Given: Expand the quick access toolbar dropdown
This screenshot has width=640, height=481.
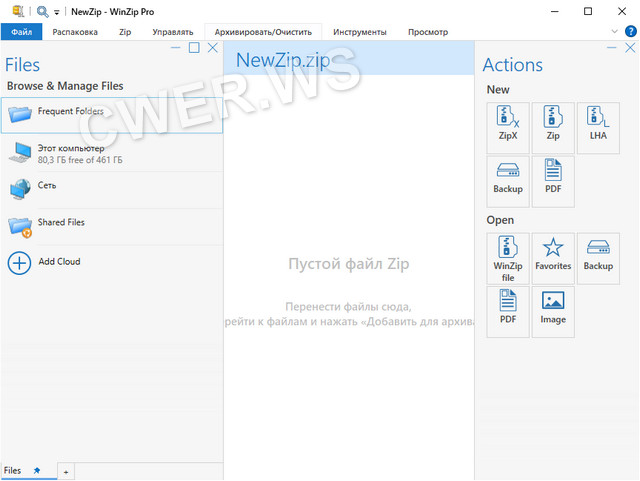Looking at the screenshot, I should [57, 12].
